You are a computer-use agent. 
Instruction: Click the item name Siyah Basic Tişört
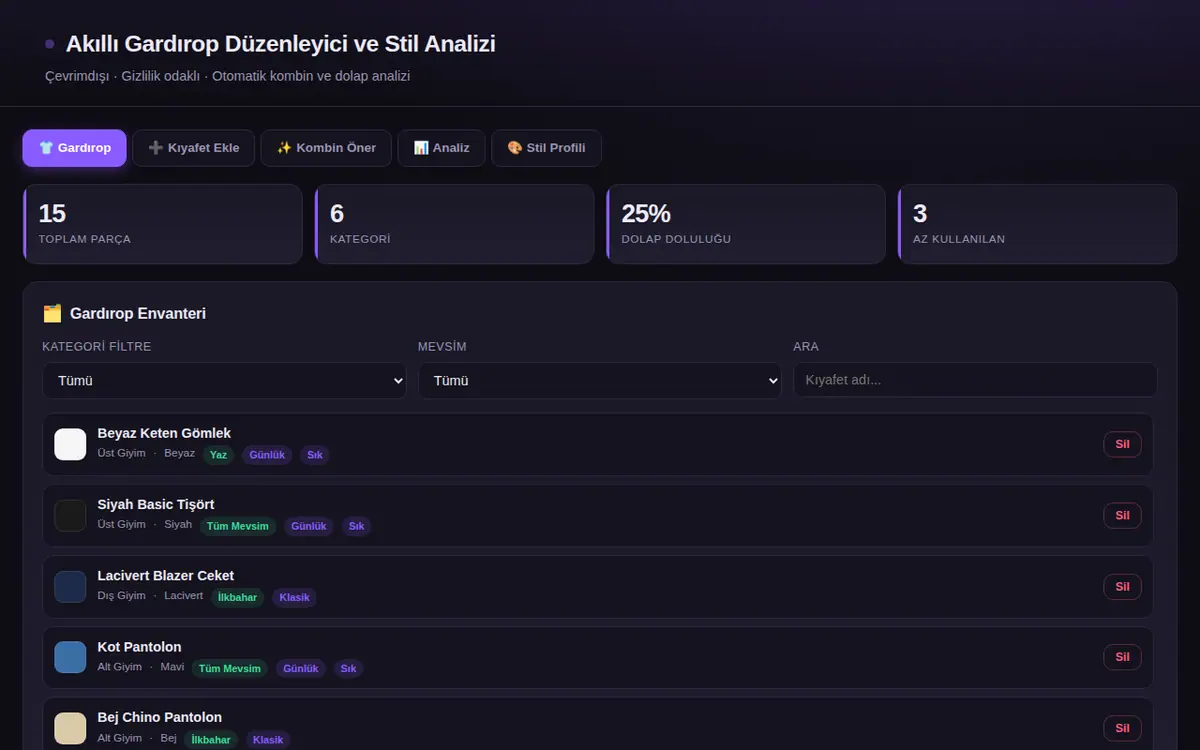point(156,504)
